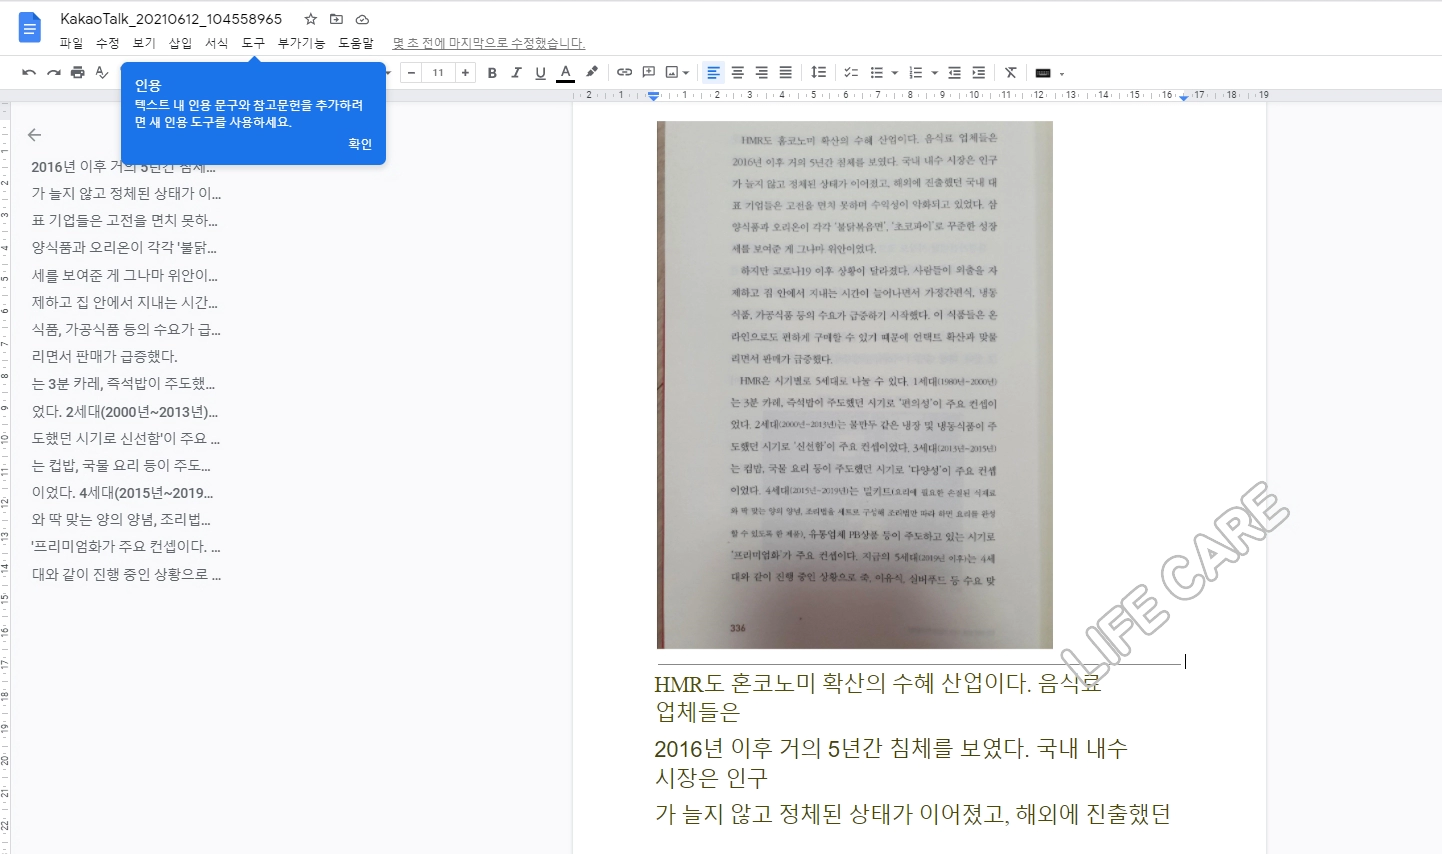
Task: Check the cloud save status icon
Action: [362, 19]
